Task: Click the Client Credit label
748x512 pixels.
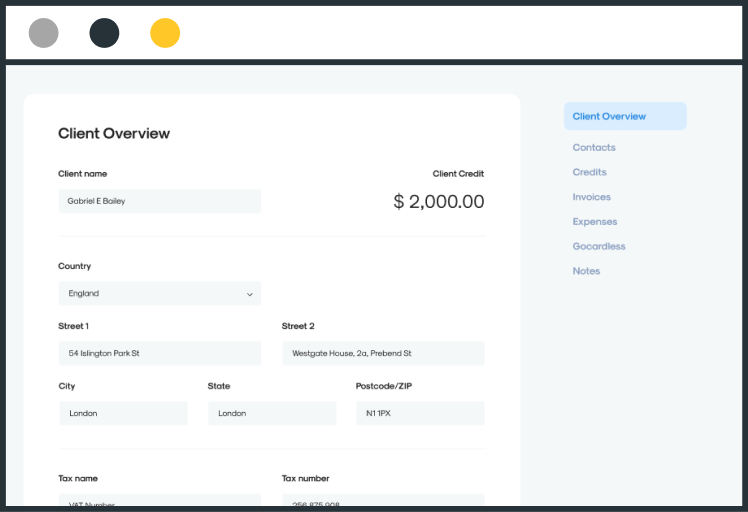Action: point(458,174)
